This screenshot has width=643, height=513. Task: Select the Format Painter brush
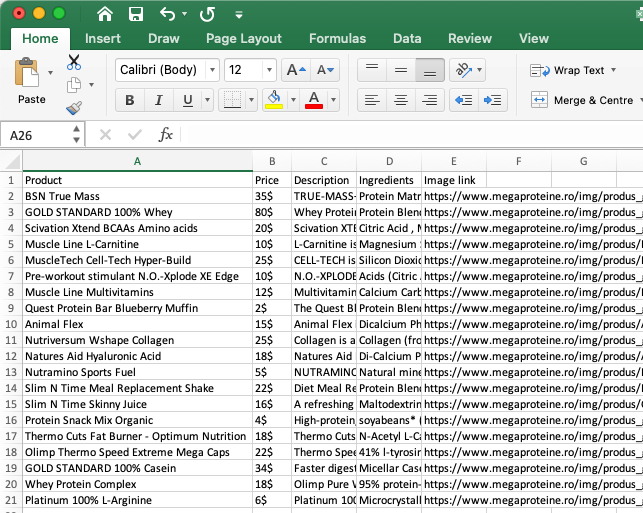pos(74,107)
